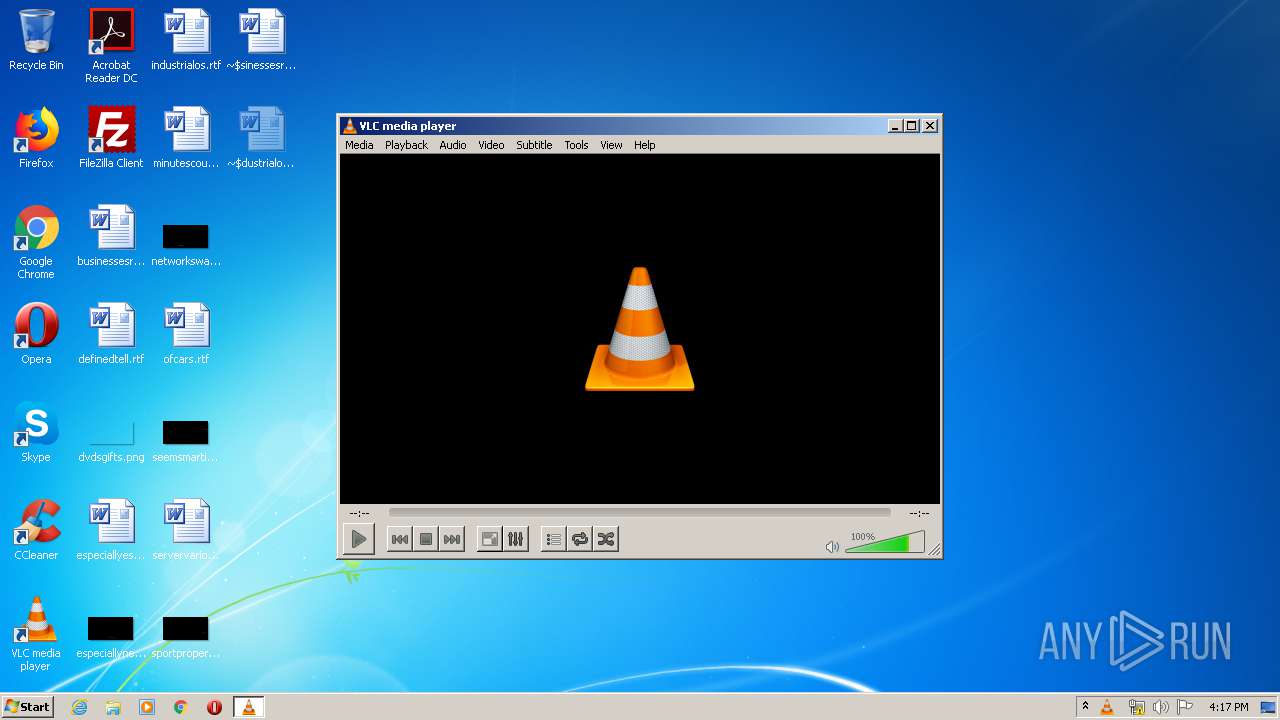Show hidden system tray icons
The image size is (1280, 720).
point(1085,707)
